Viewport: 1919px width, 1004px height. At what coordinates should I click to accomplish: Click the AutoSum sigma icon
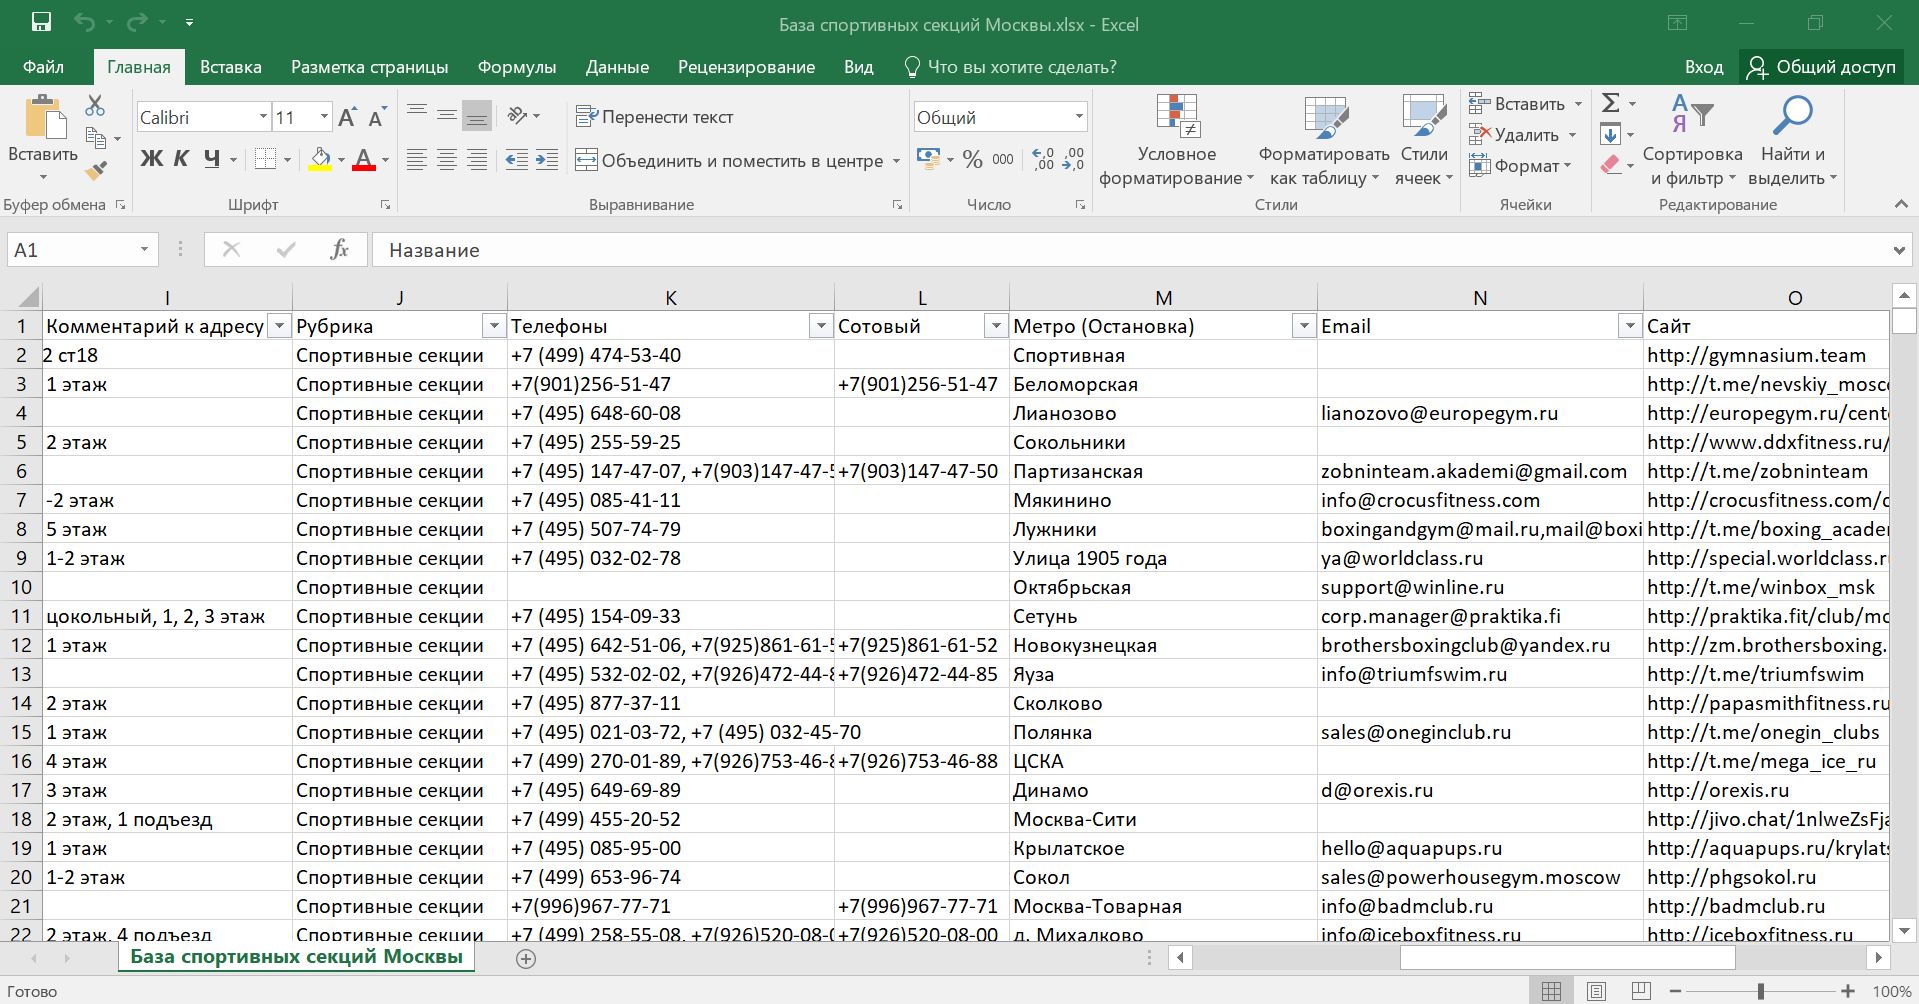1610,103
